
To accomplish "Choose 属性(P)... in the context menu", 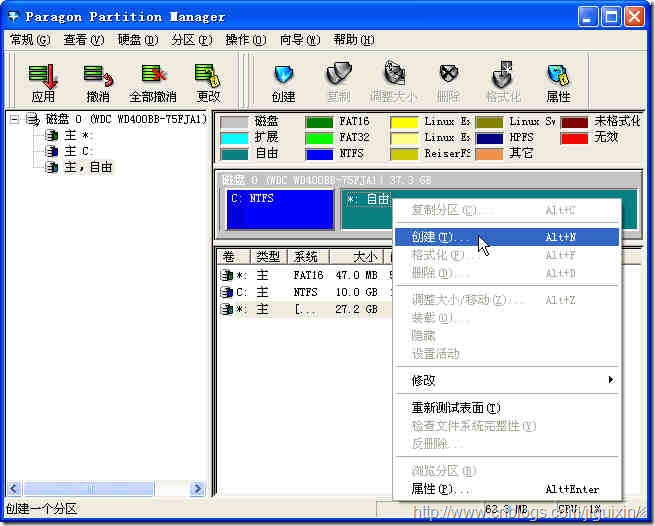I will point(506,488).
